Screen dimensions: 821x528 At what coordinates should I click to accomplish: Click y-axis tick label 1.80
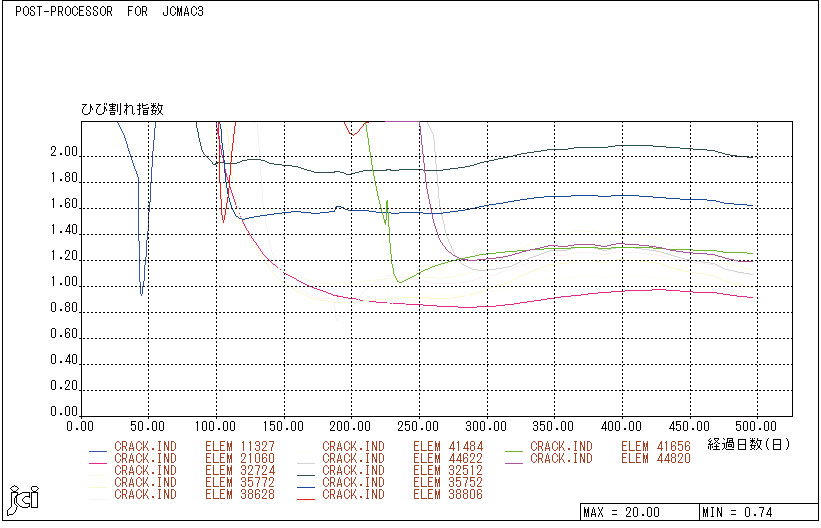[x=64, y=179]
